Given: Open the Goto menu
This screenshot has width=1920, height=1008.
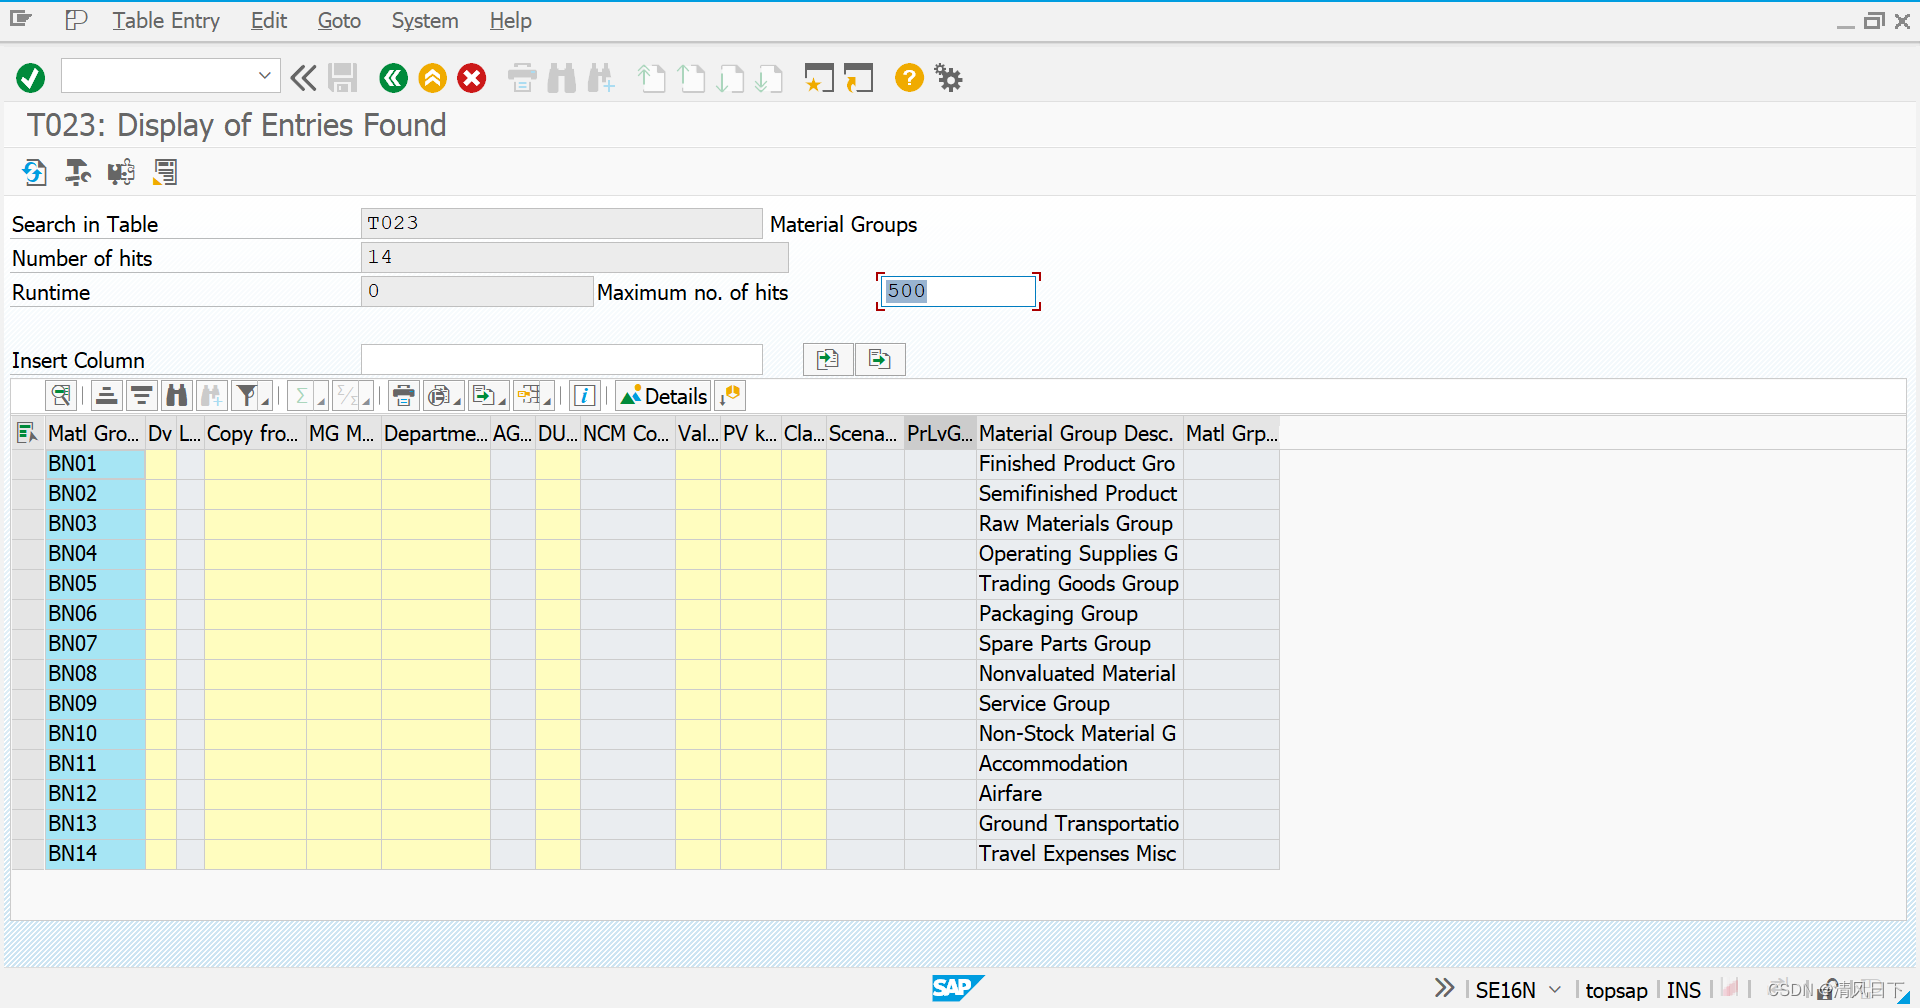Looking at the screenshot, I should [x=338, y=20].
